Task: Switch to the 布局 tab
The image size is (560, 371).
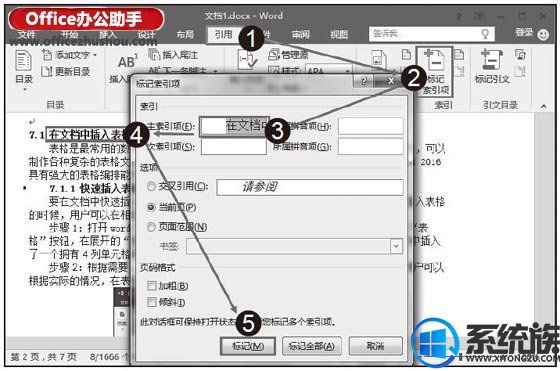Action: pyautogui.click(x=185, y=35)
